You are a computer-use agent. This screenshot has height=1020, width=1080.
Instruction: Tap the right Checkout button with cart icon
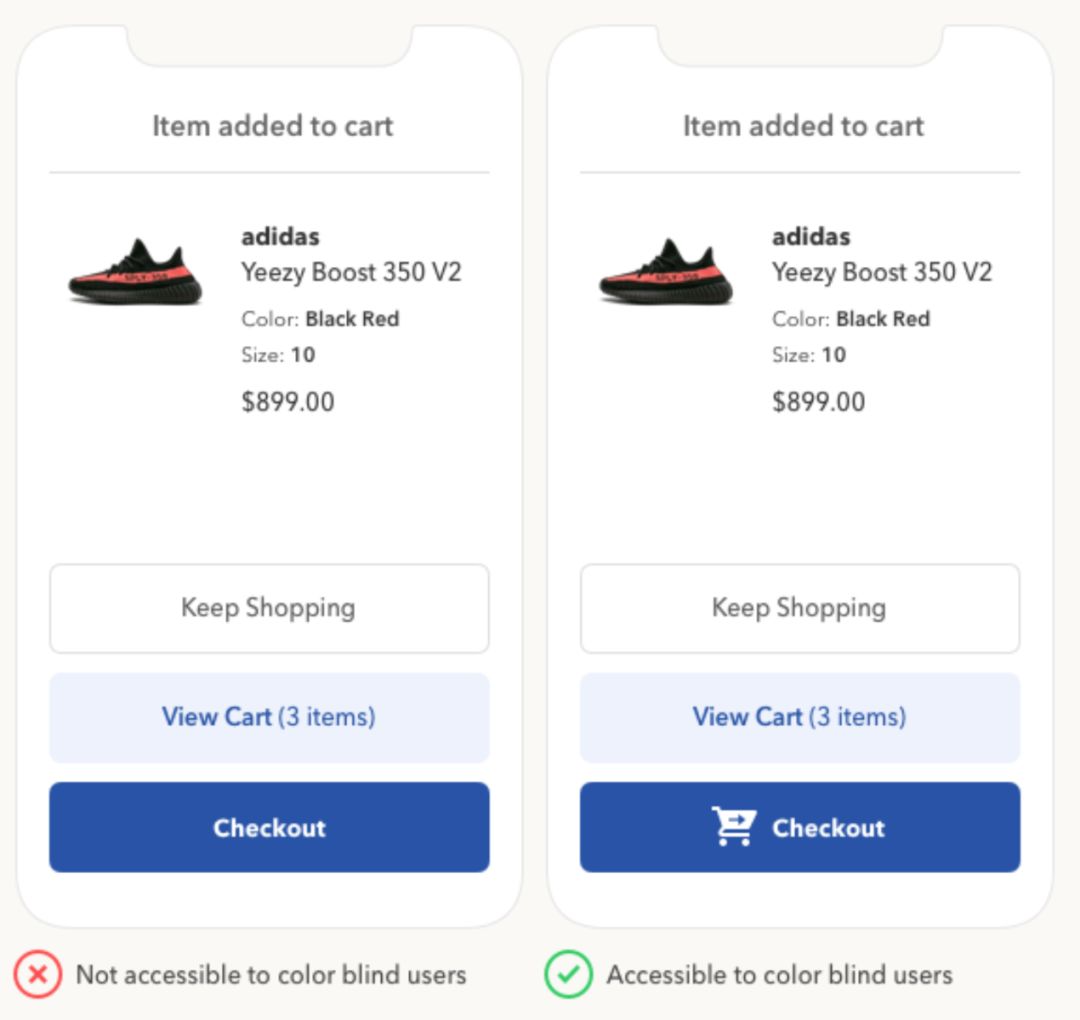(800, 827)
